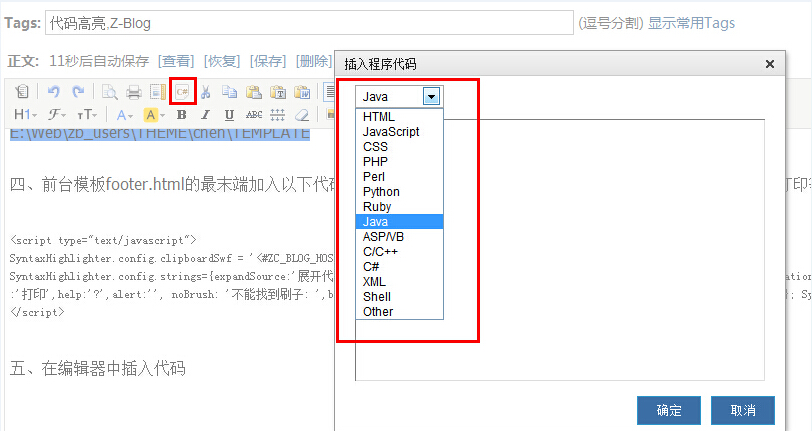The image size is (812, 431).
Task: Choose Perl from language list
Action: (399, 177)
